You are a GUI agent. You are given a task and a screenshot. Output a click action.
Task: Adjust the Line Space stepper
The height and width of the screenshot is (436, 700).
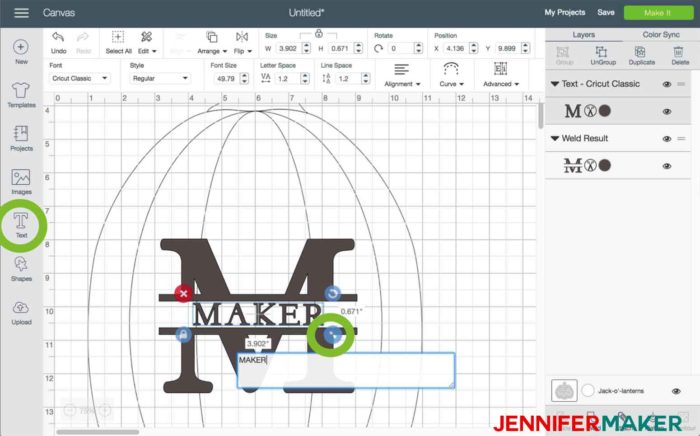point(365,79)
